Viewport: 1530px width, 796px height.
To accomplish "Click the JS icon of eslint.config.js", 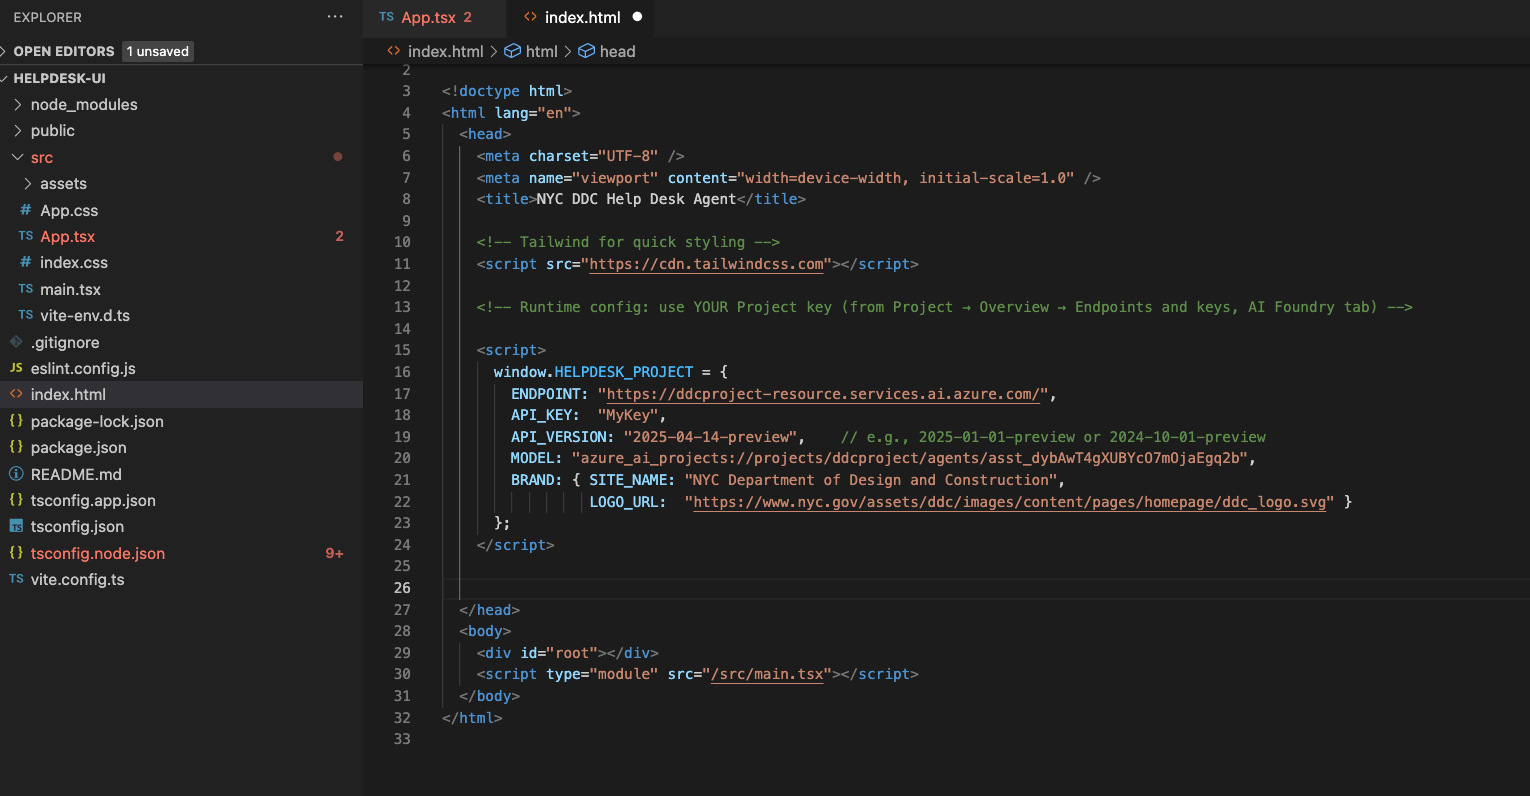I will tap(16, 368).
